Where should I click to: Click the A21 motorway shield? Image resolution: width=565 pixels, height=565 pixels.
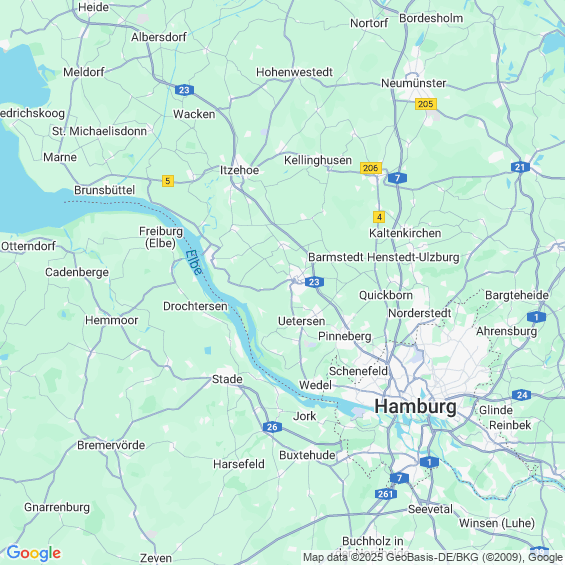[520, 167]
